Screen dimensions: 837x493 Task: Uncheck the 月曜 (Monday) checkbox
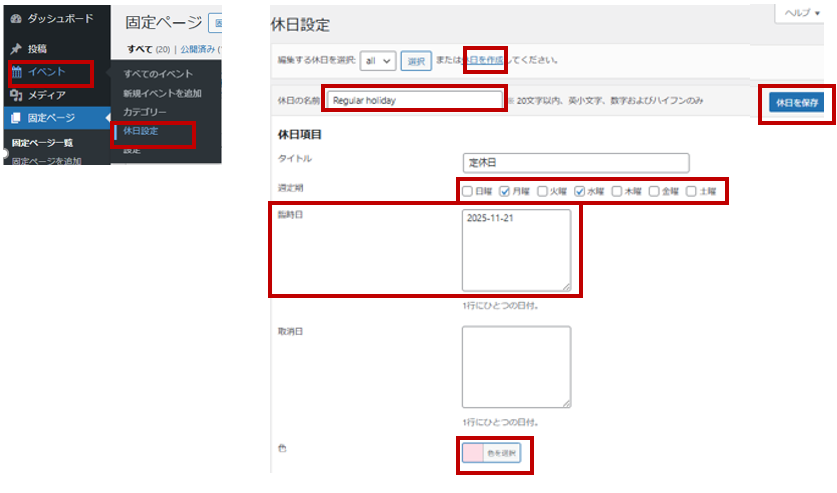coord(504,191)
